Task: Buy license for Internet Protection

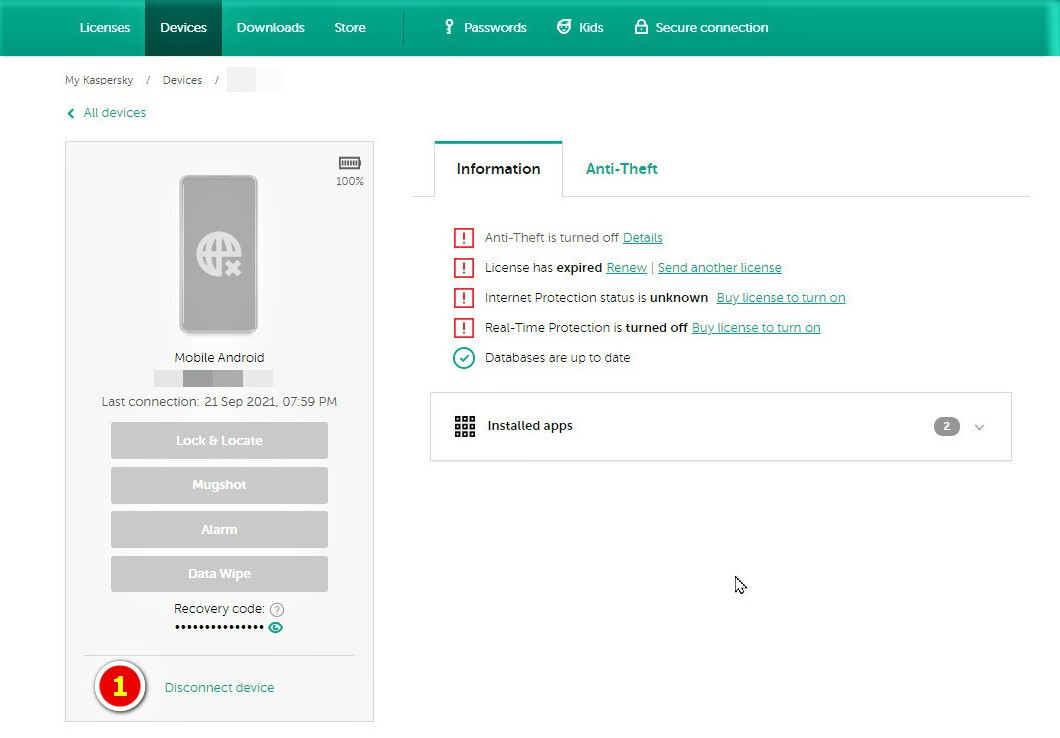Action: (x=781, y=298)
